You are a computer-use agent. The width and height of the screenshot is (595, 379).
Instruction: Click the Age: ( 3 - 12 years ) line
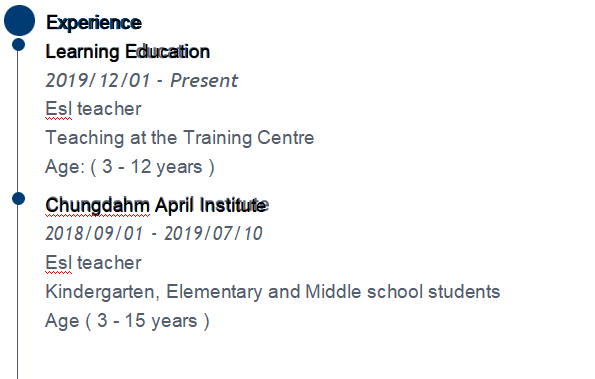point(130,167)
